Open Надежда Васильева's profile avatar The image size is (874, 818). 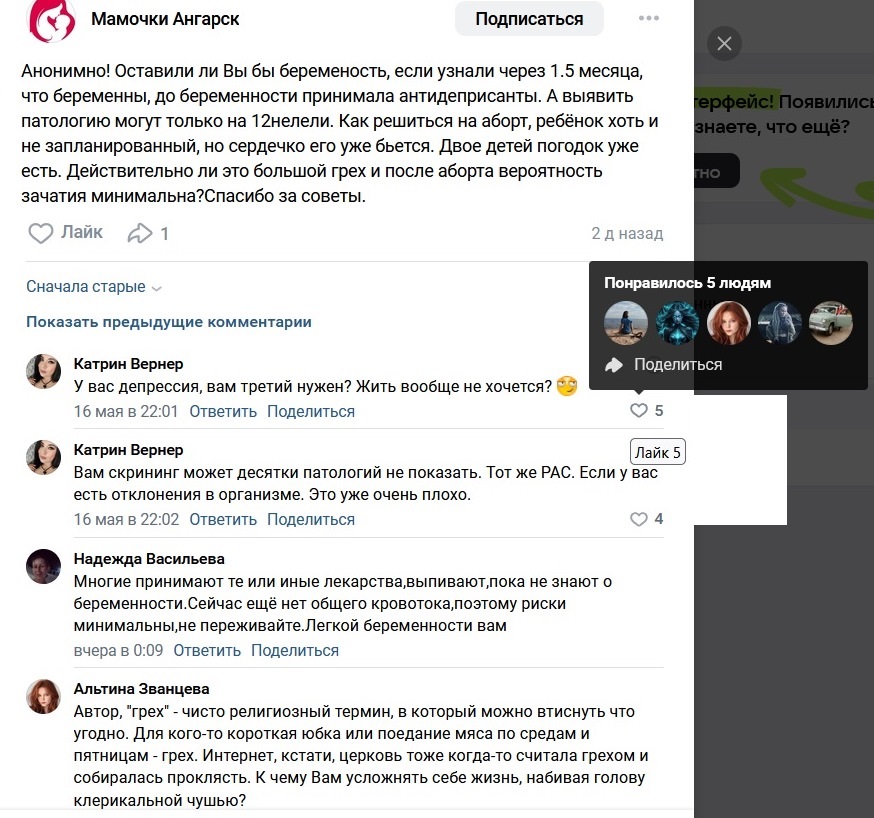coord(43,566)
